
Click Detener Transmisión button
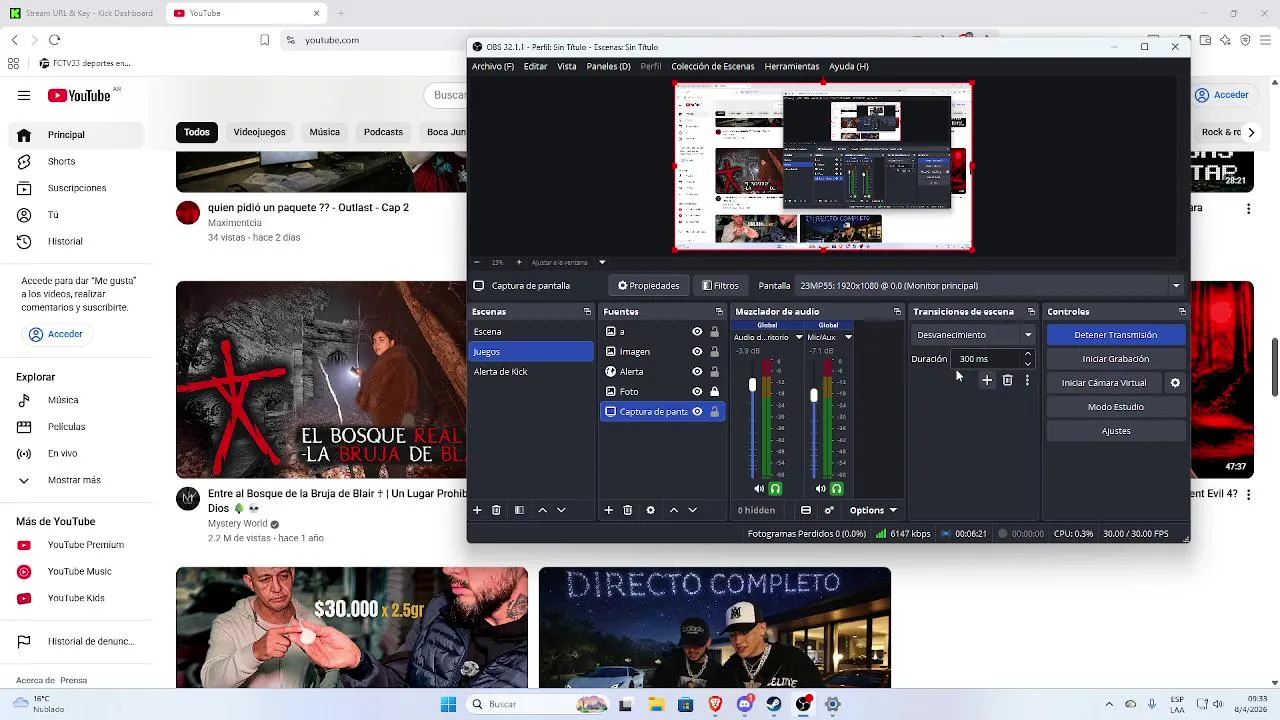pyautogui.click(x=1115, y=335)
